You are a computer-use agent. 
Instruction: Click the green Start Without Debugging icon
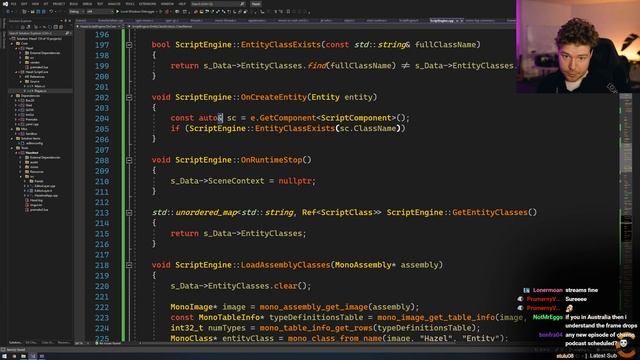pyautogui.click(x=161, y=11)
